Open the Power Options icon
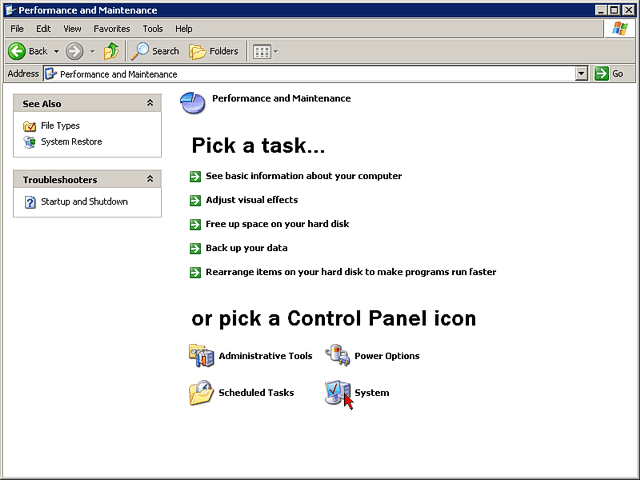This screenshot has height=480, width=640. (338, 355)
